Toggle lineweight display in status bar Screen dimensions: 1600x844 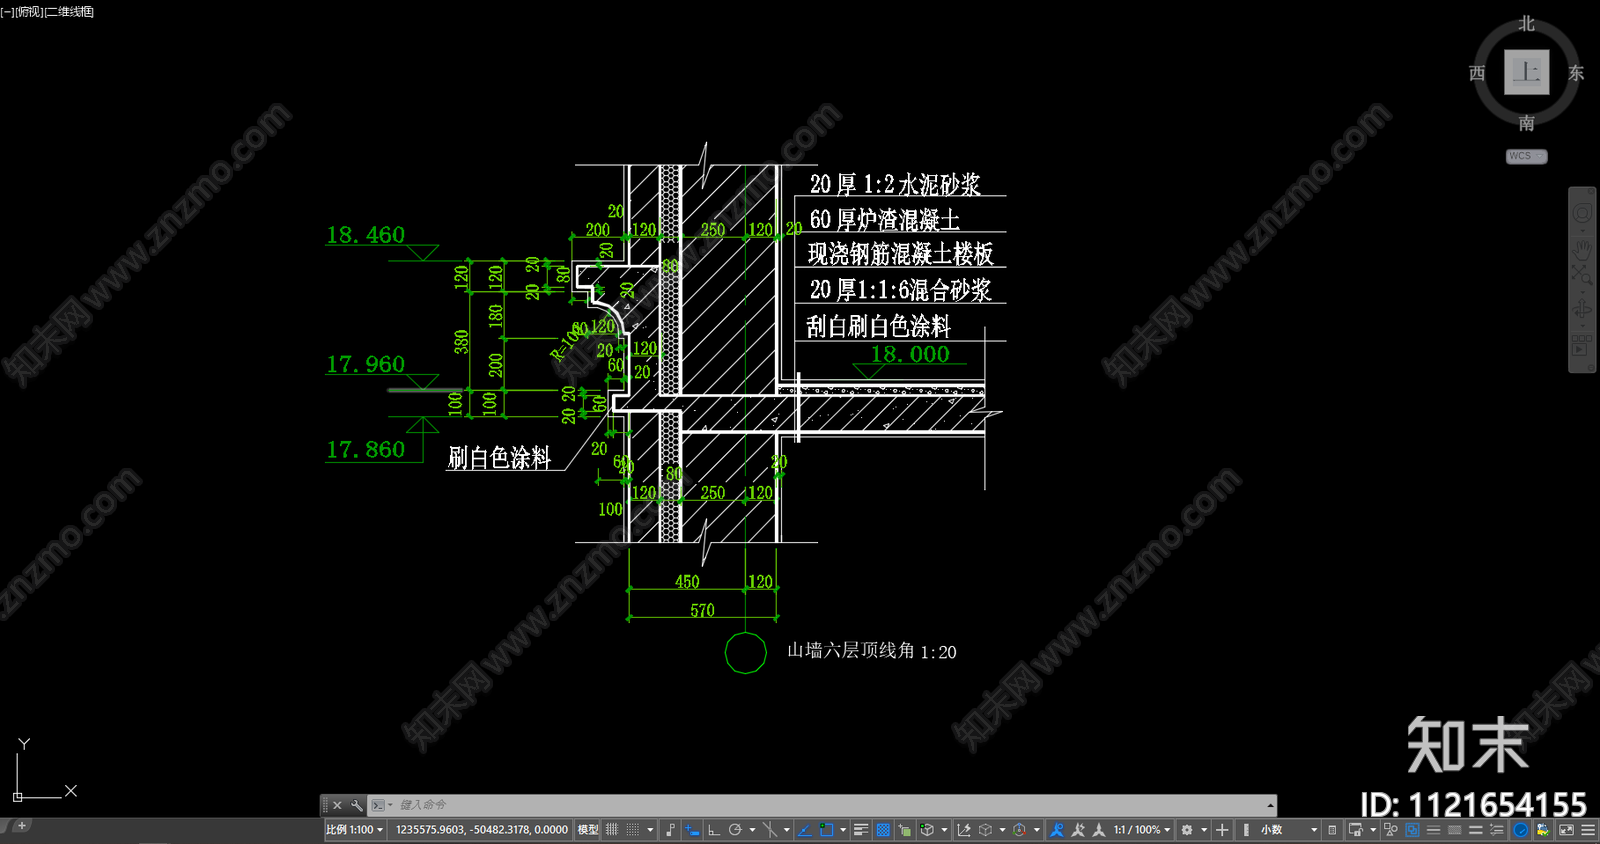tap(860, 830)
